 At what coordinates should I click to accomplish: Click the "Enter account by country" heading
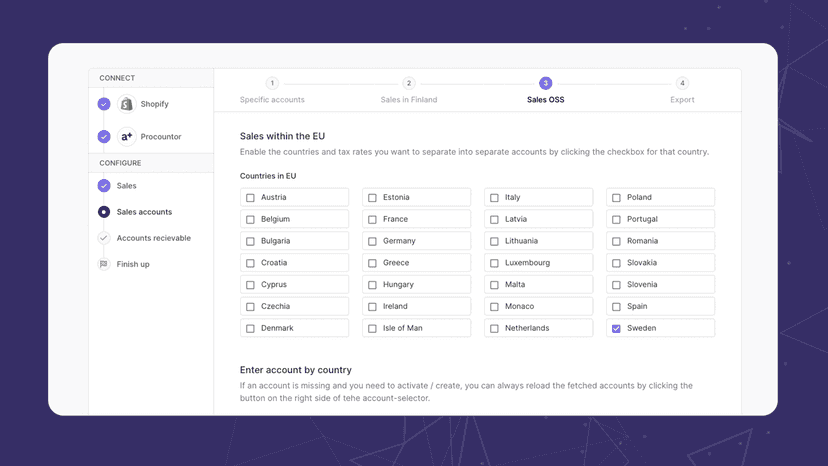point(296,370)
